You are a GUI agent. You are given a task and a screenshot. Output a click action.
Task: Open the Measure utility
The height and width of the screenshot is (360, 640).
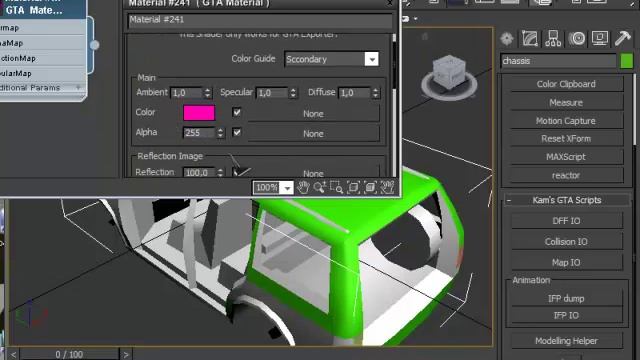click(566, 102)
